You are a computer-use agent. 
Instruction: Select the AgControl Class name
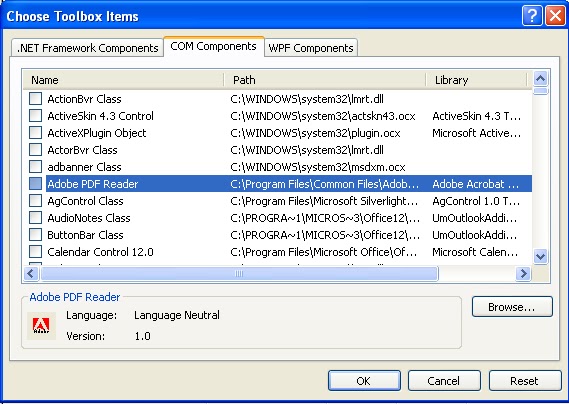tap(85, 201)
